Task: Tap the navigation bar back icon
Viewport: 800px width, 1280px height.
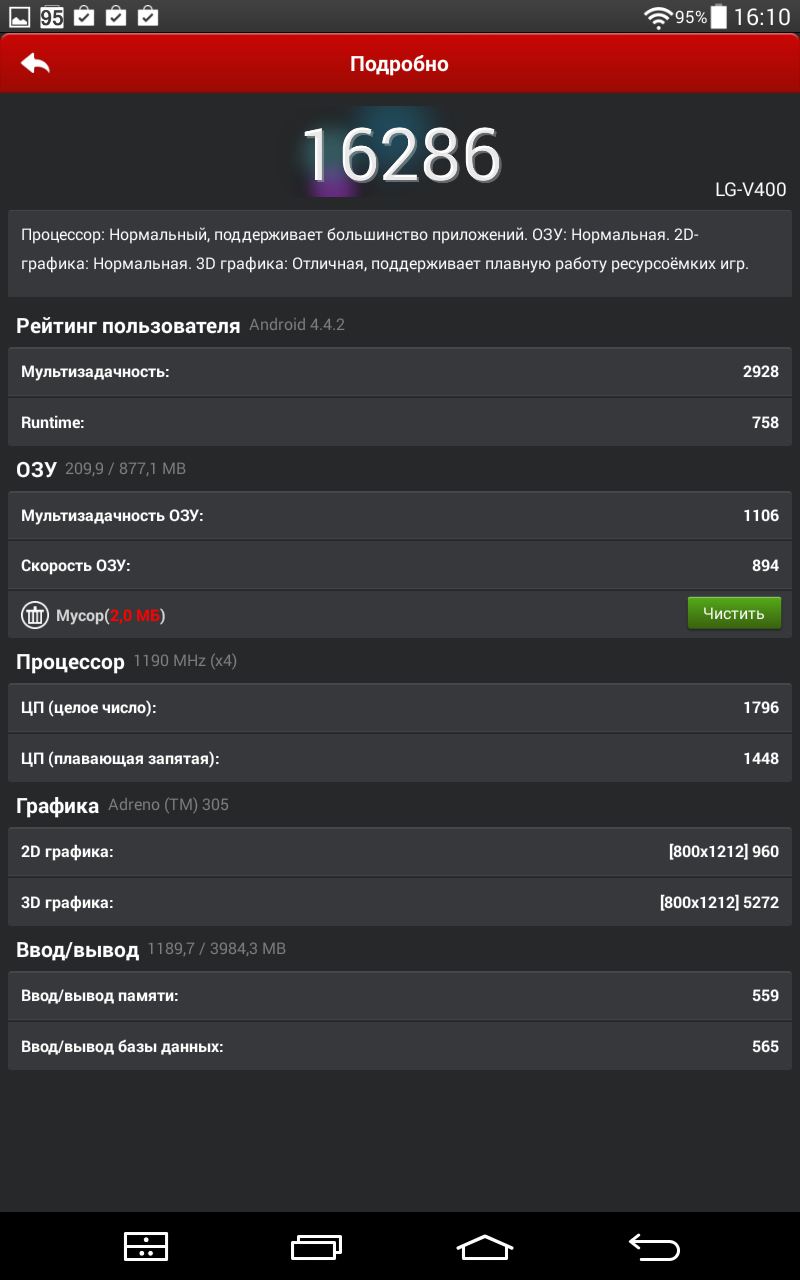Action: click(x=654, y=1246)
